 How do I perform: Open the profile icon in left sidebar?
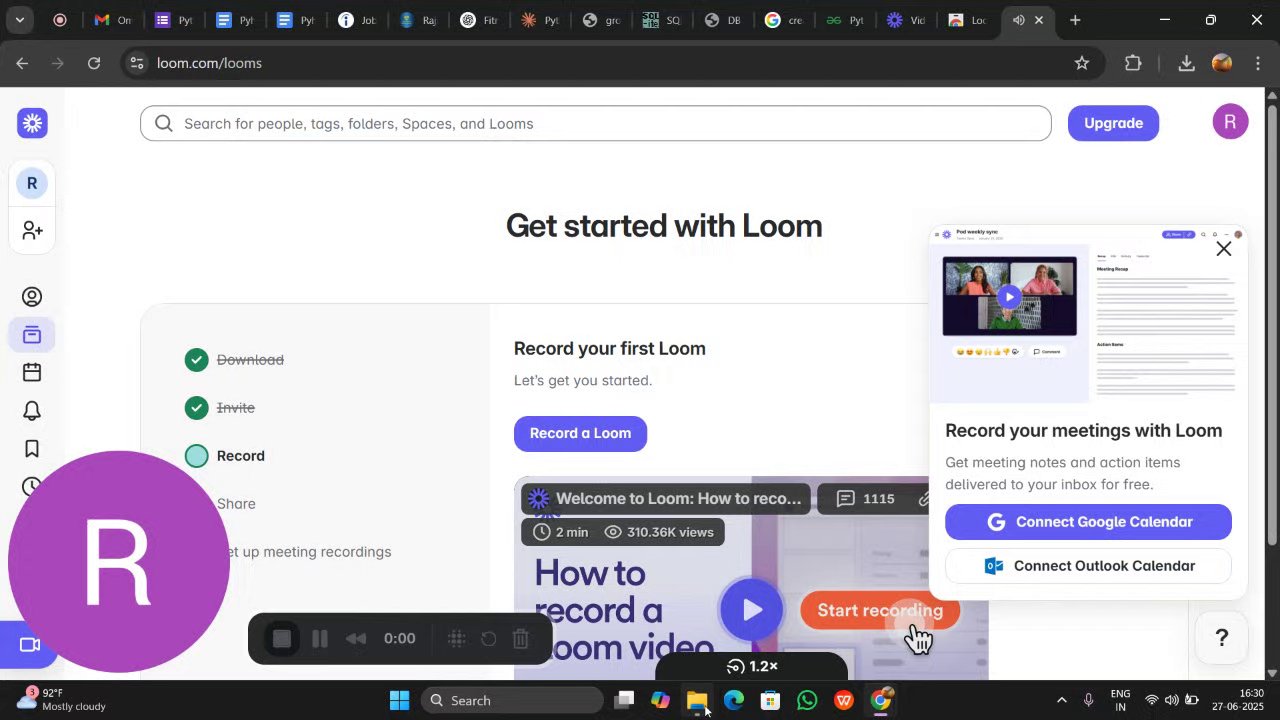tap(32, 297)
